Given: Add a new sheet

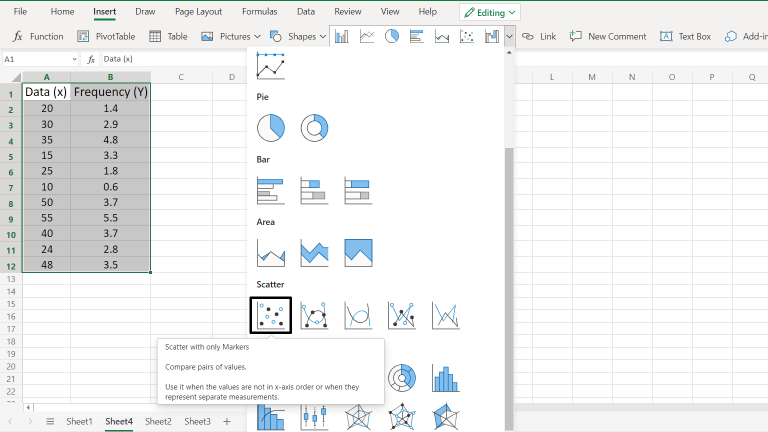Looking at the screenshot, I should (x=227, y=421).
